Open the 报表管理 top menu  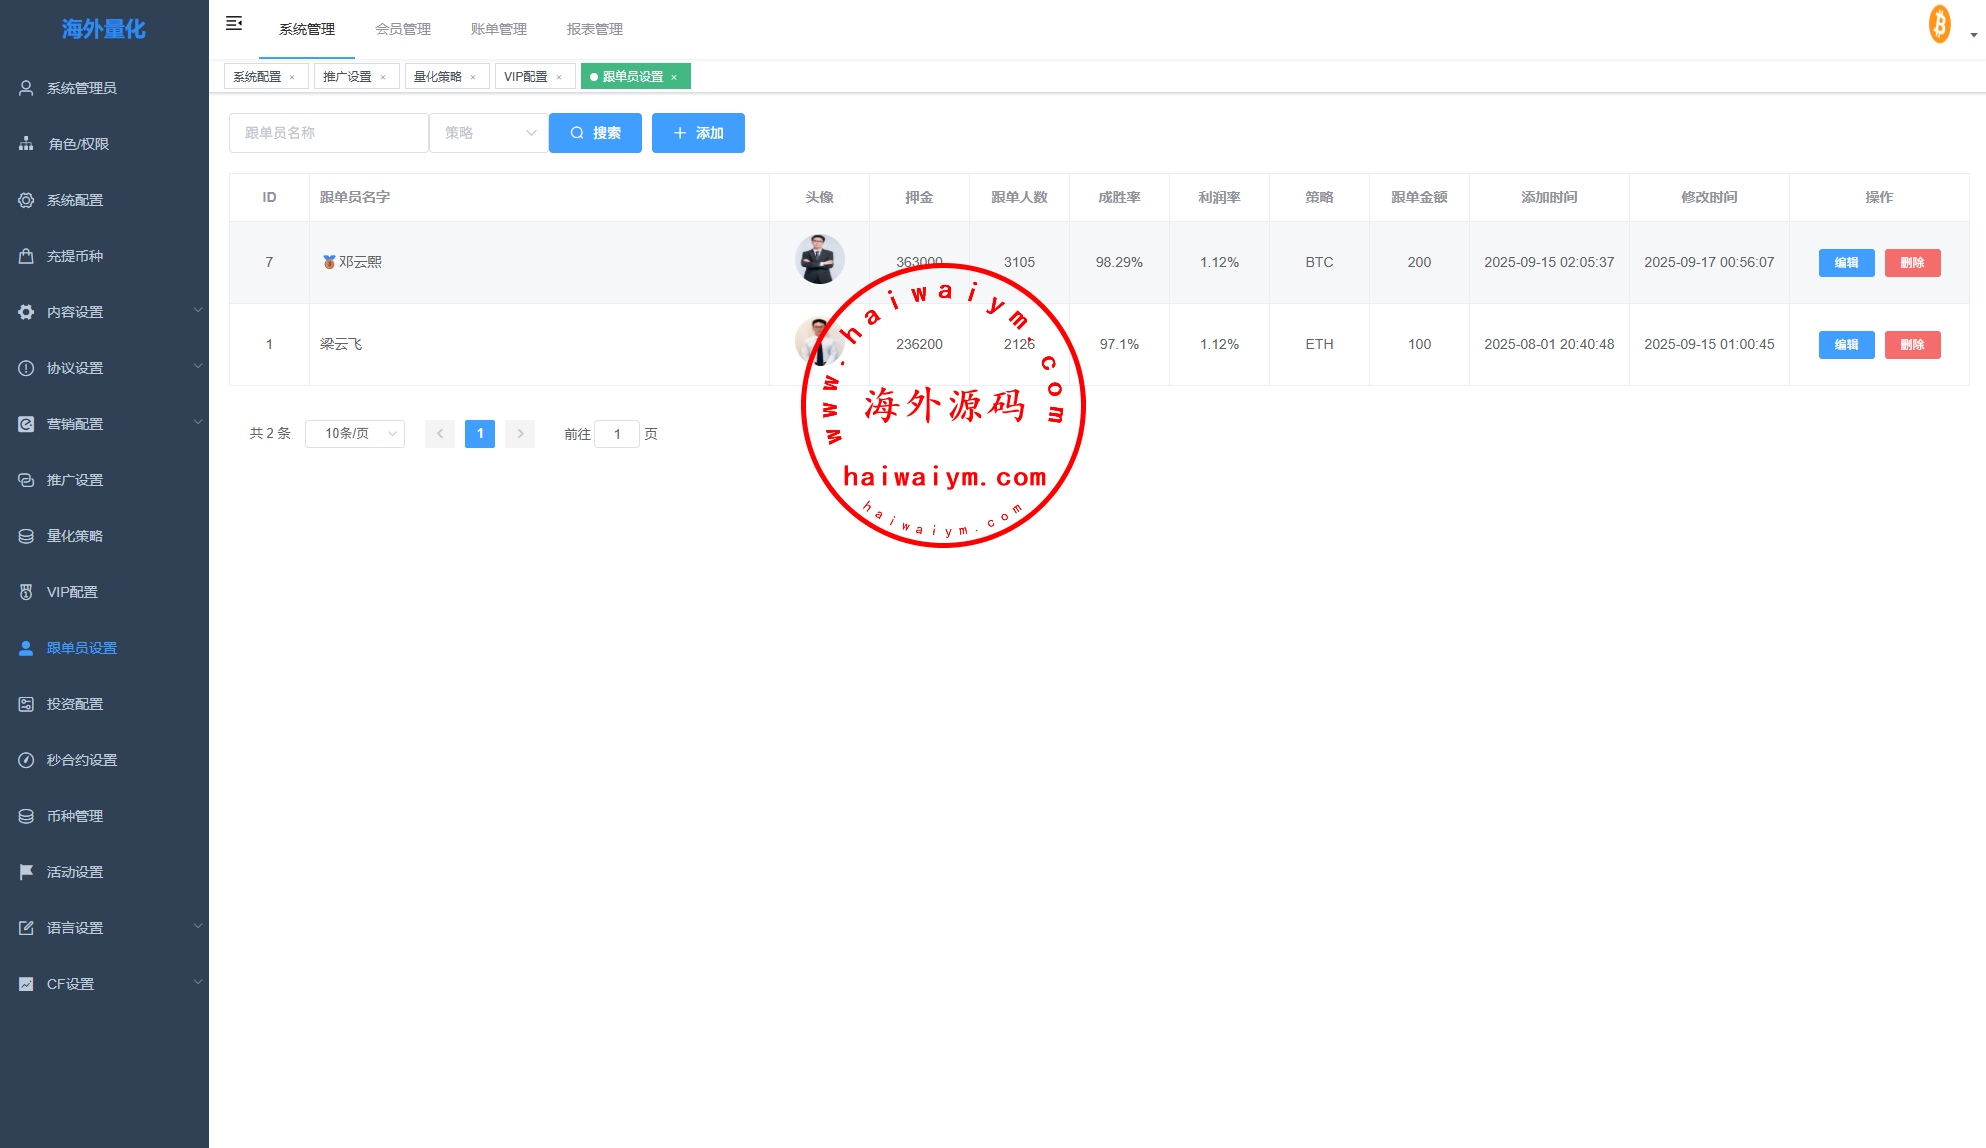click(x=594, y=29)
